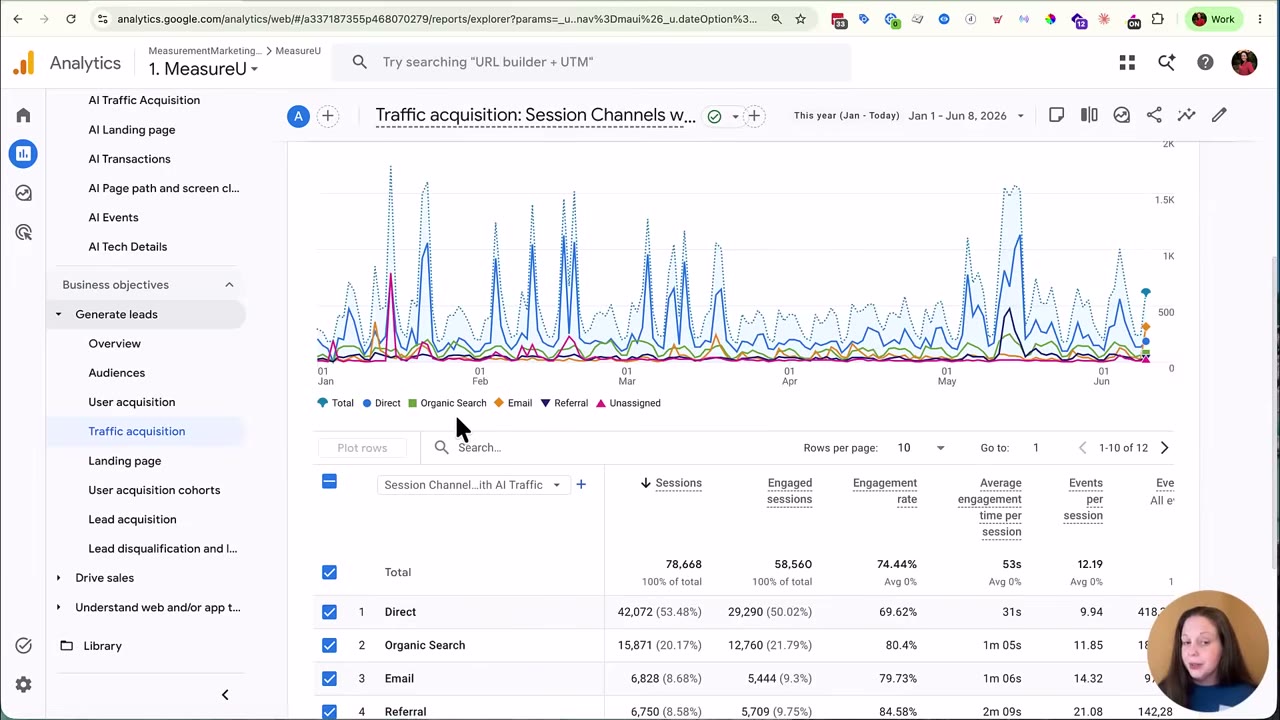Add a secondary dimension plus icon
The height and width of the screenshot is (720, 1280).
[x=581, y=485]
